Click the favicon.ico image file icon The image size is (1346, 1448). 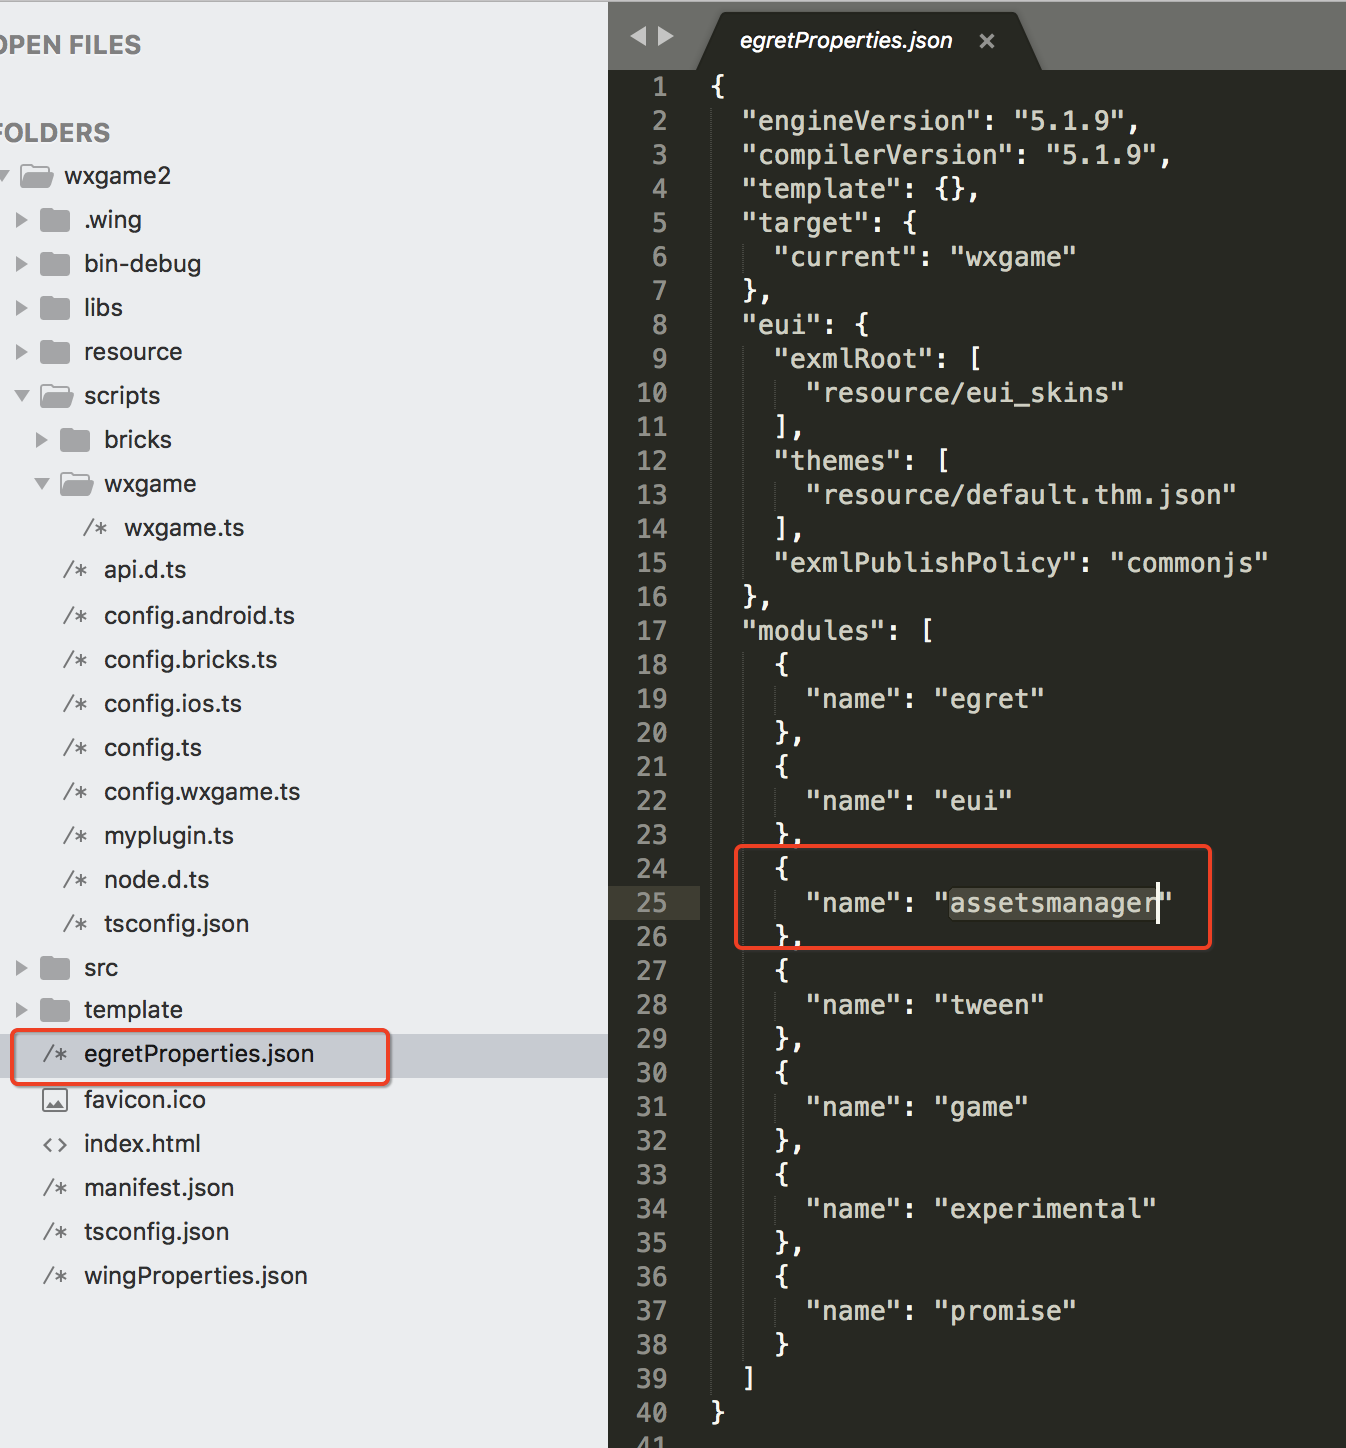coord(55,1100)
